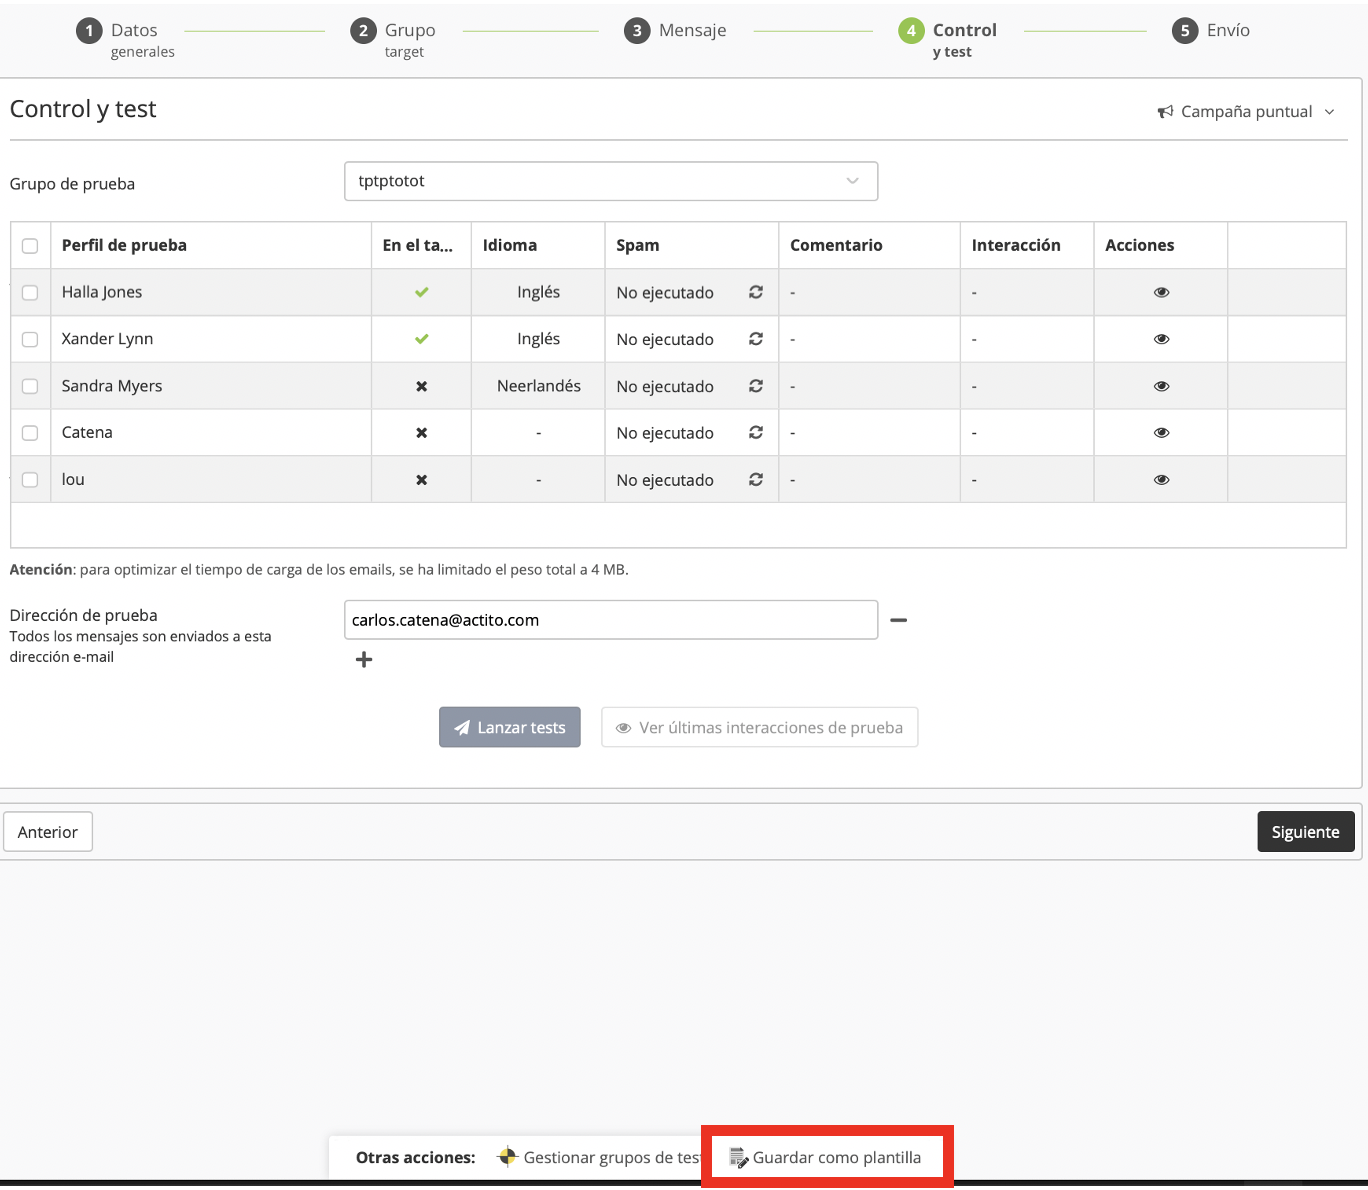Click Lanzar tests button
Screen dimensions: 1368x1190
[x=510, y=728]
